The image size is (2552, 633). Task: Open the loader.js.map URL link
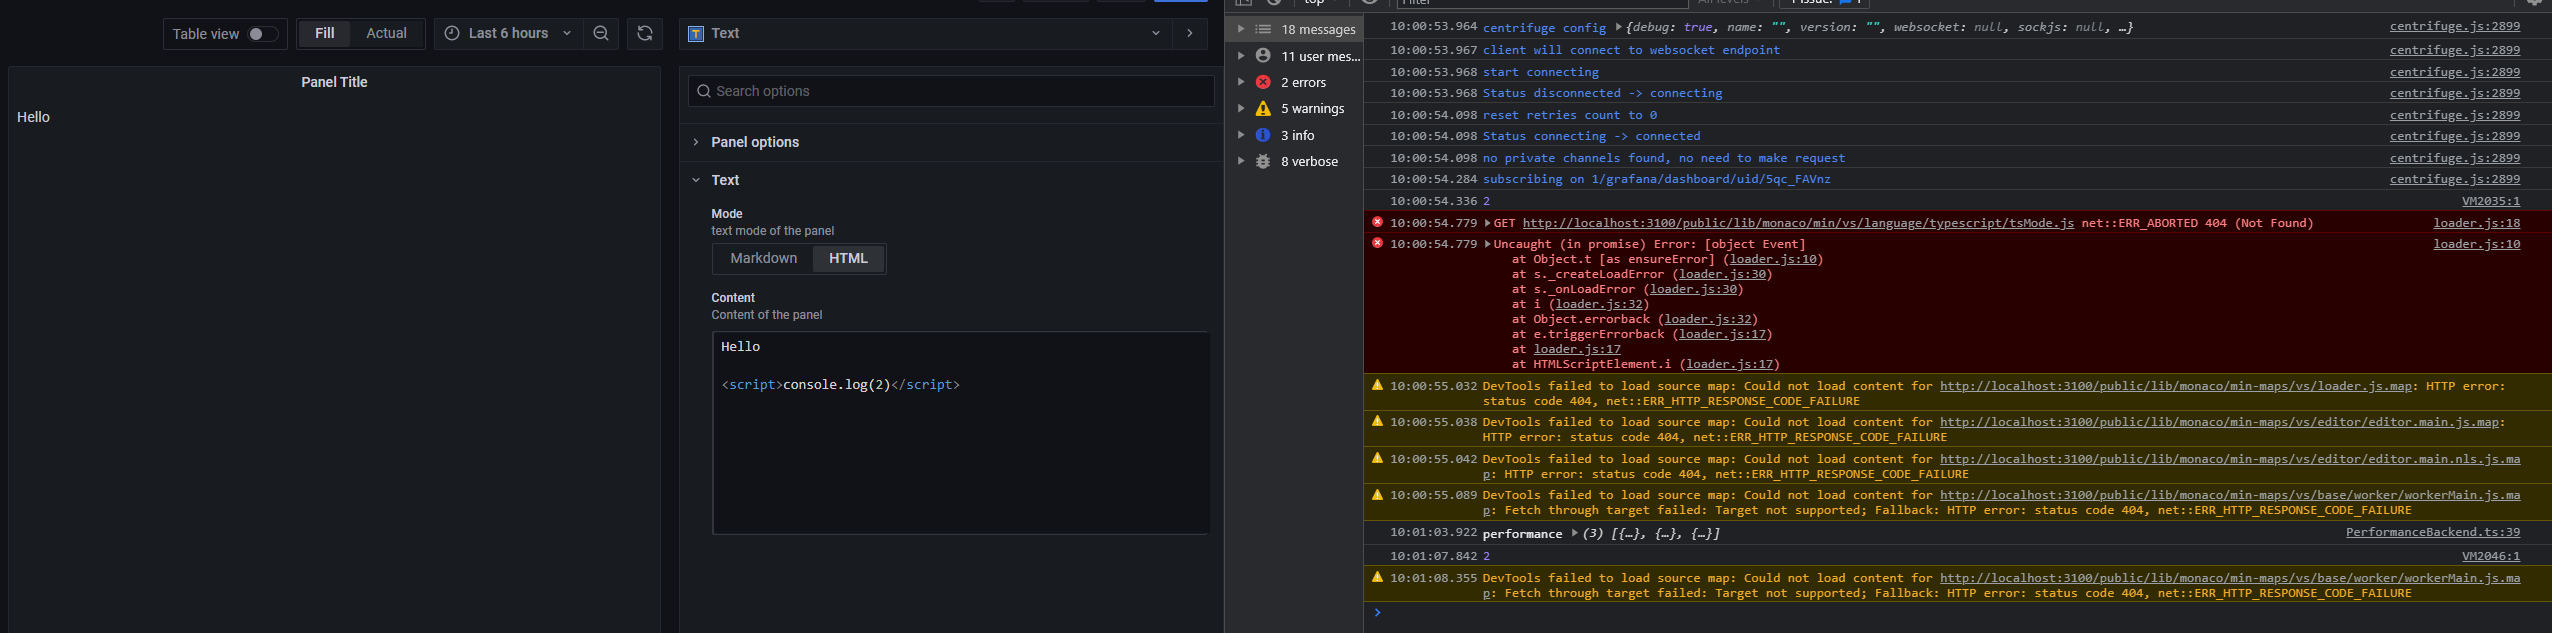(x=2176, y=386)
